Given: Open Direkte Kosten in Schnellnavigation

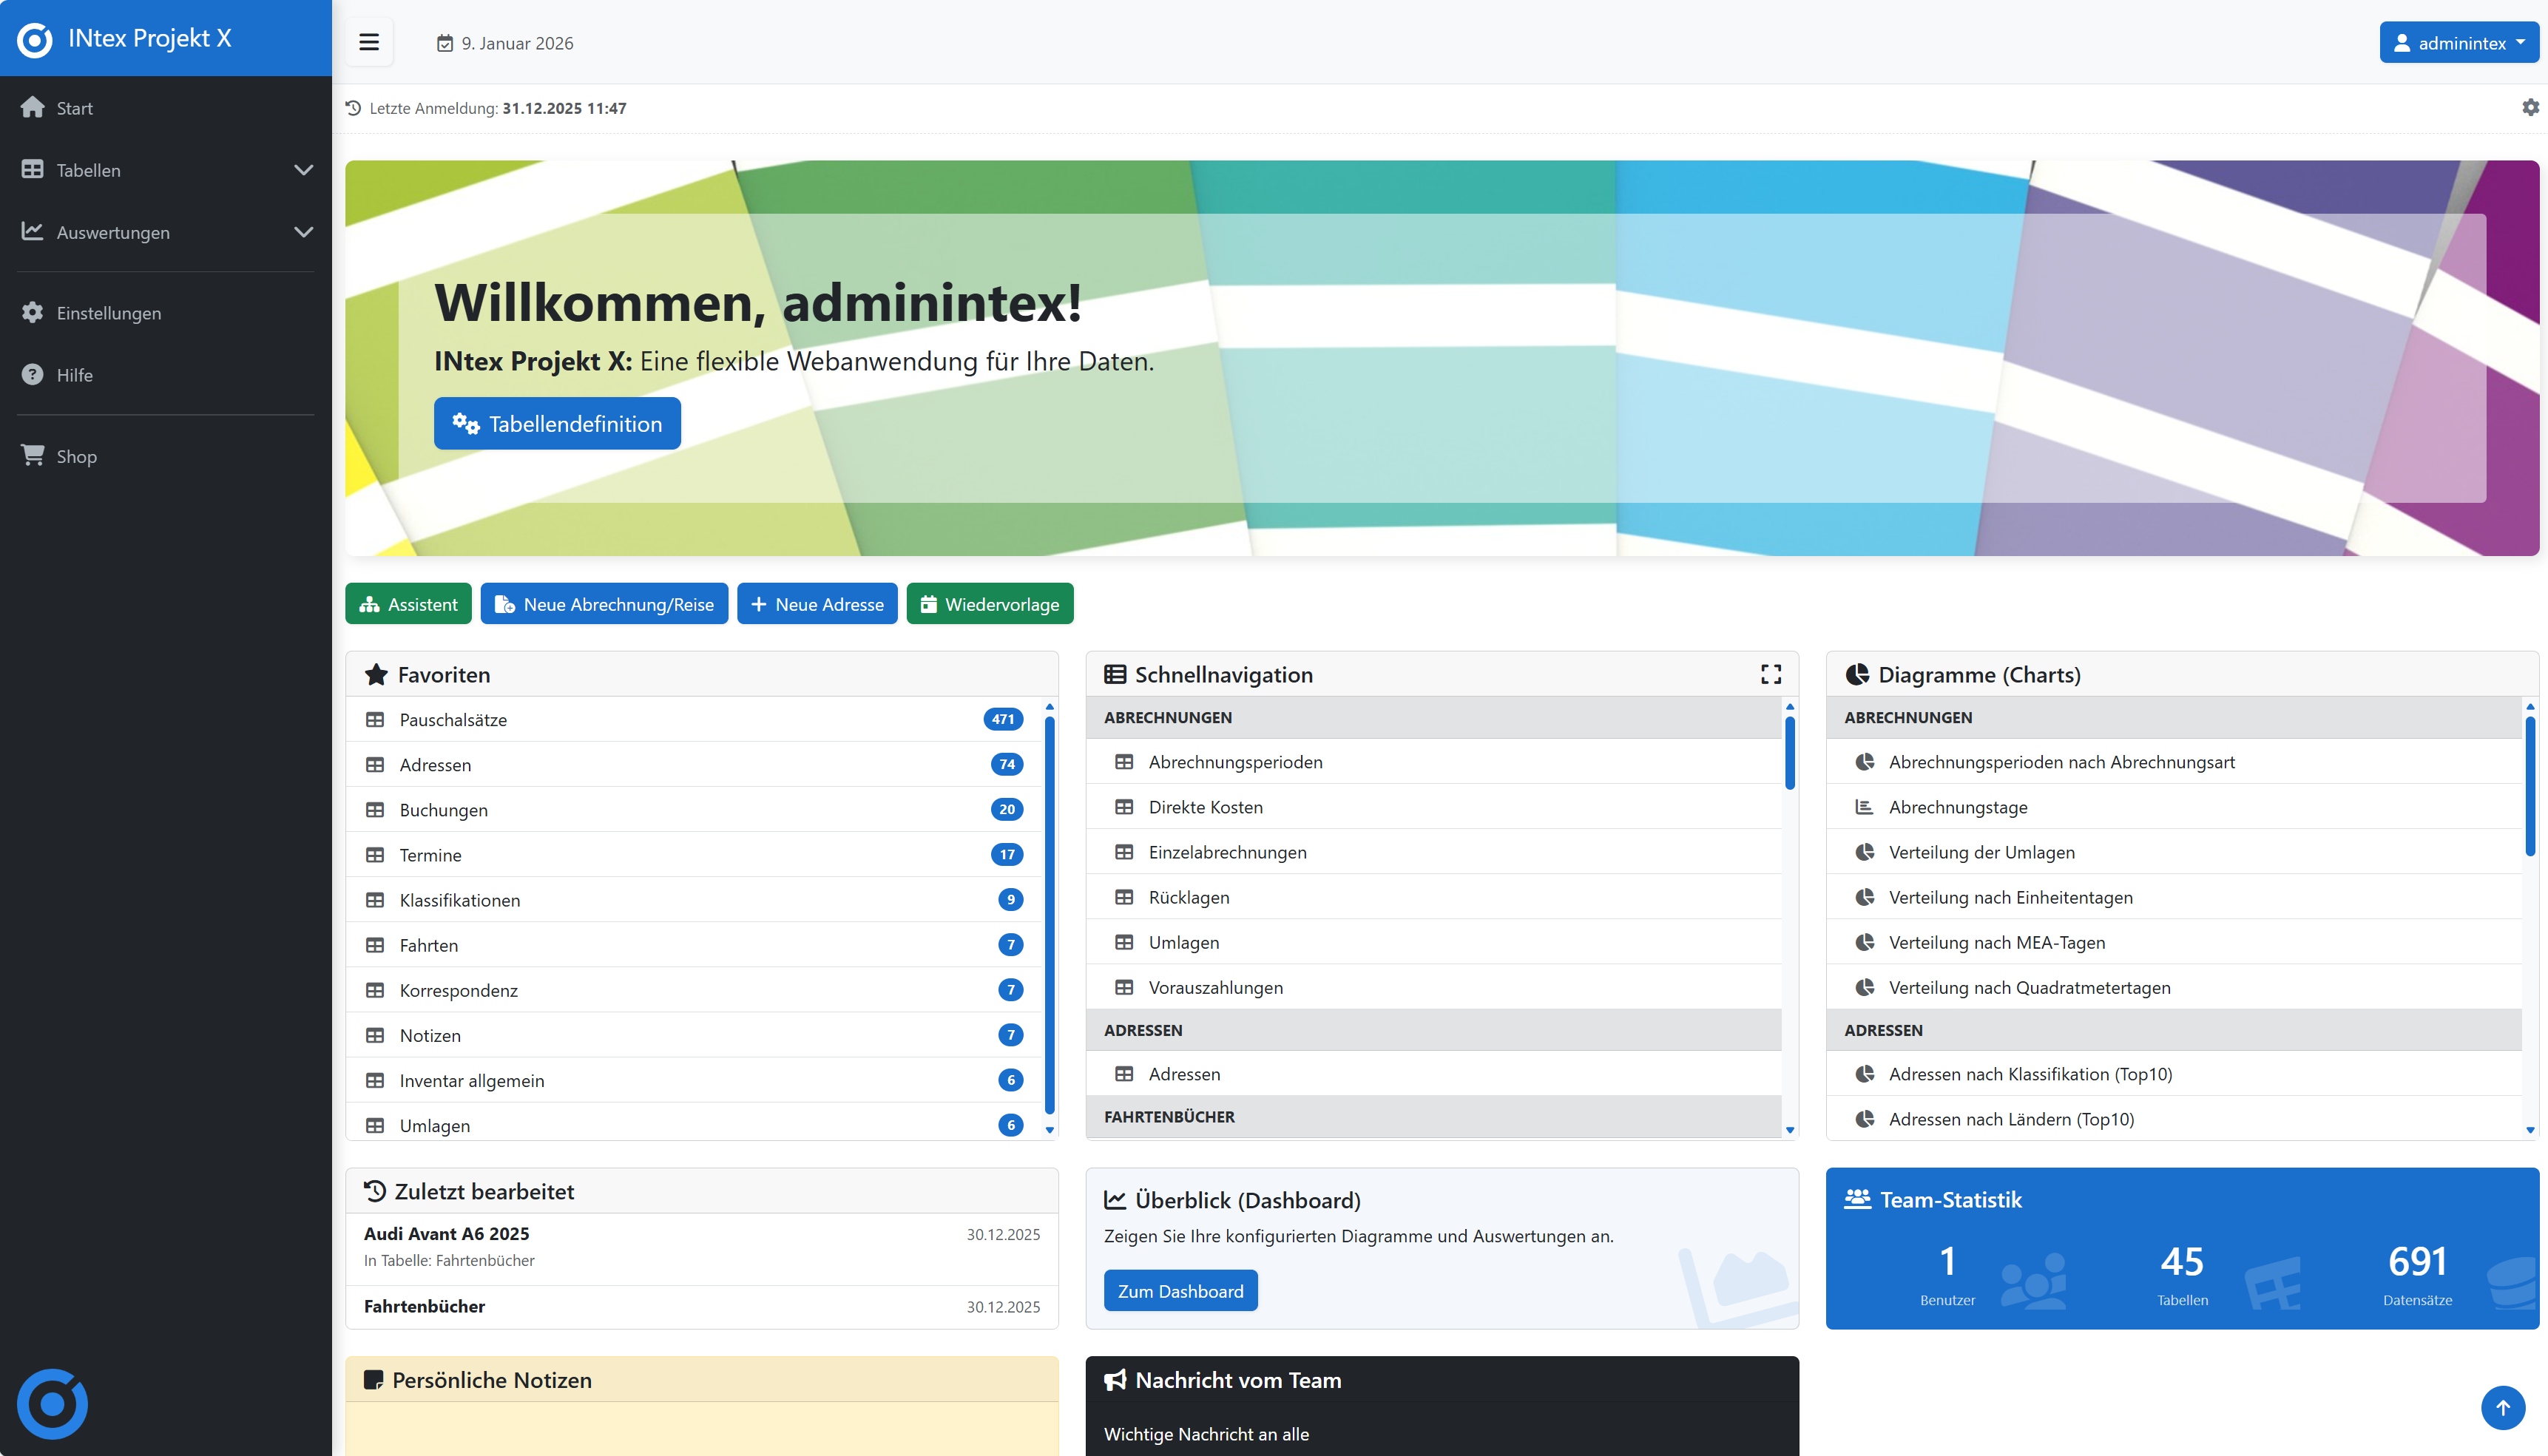Looking at the screenshot, I should pyautogui.click(x=1205, y=807).
